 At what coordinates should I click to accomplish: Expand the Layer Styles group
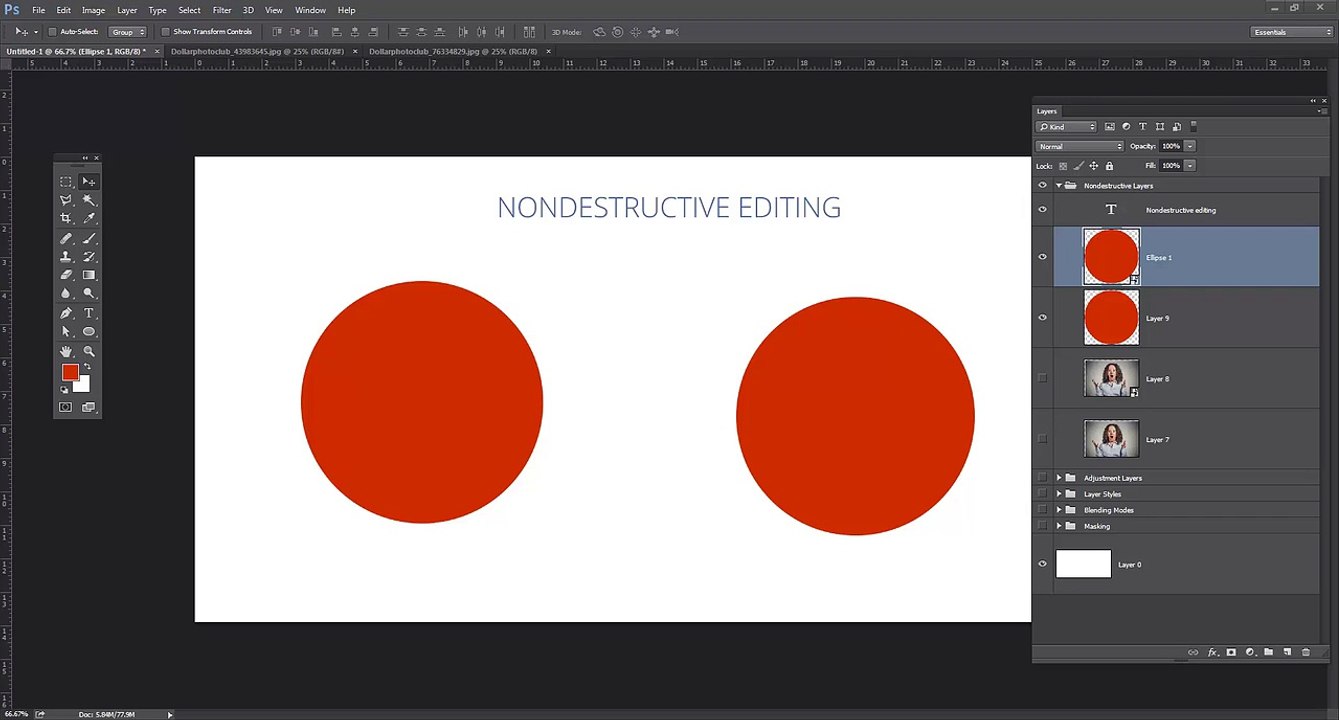pos(1059,494)
